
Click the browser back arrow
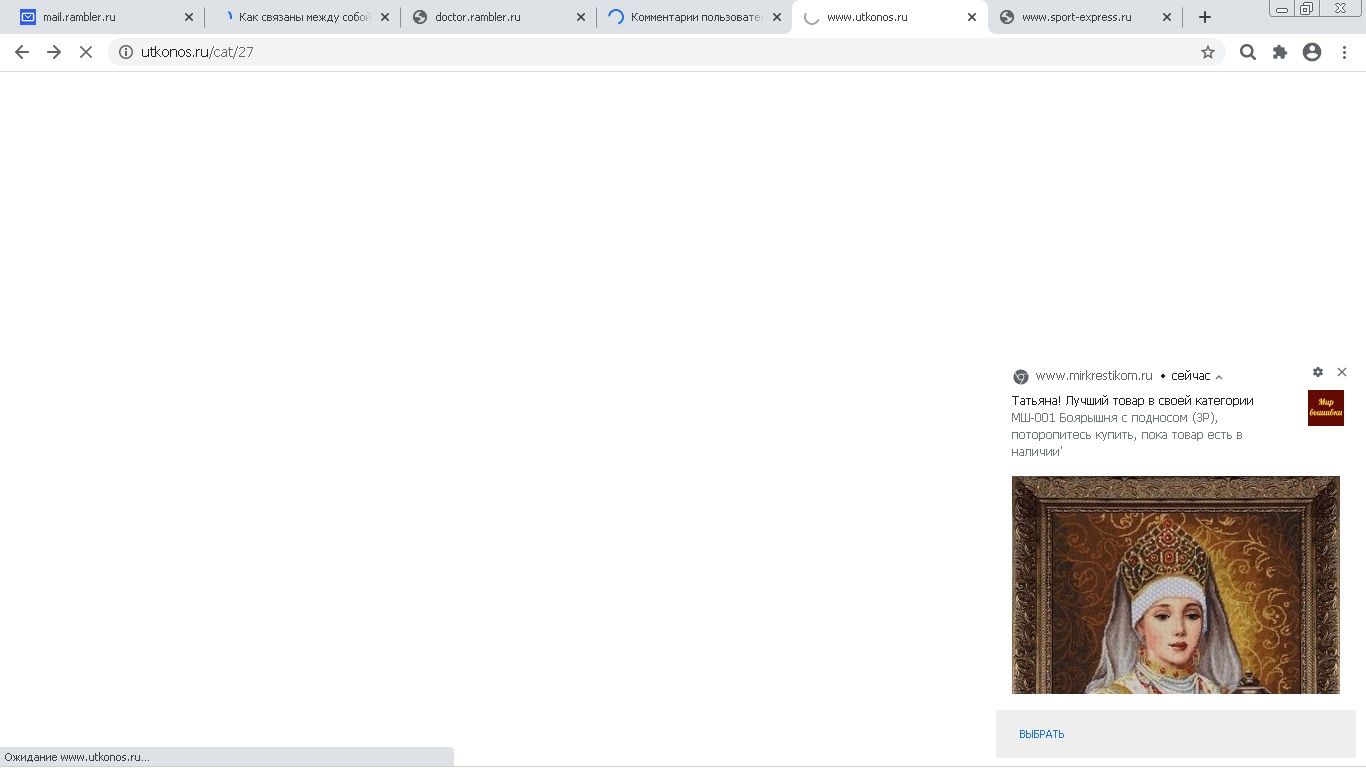tap(22, 52)
